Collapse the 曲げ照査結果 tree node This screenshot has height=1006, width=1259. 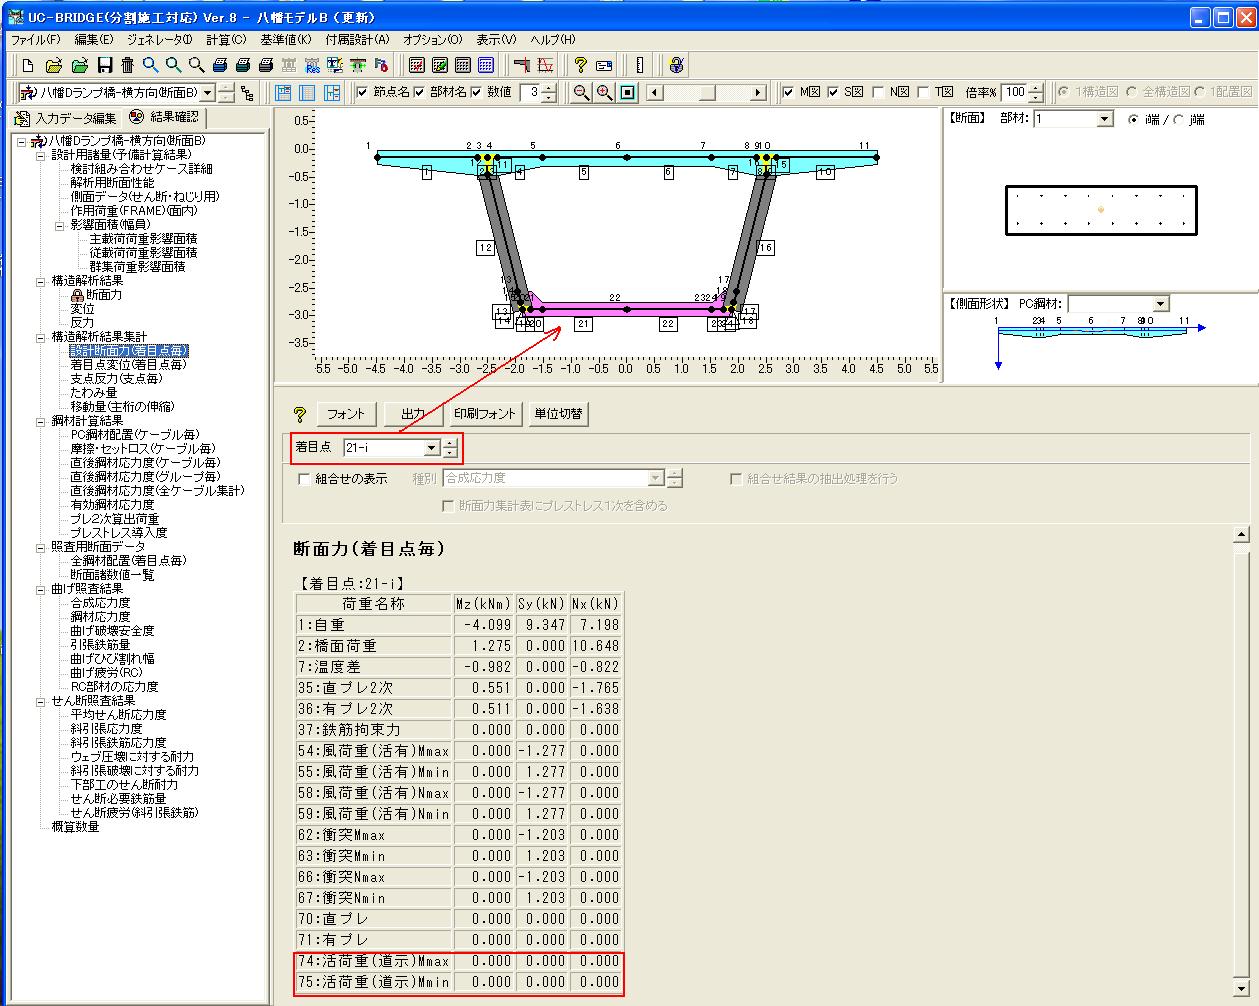click(41, 589)
